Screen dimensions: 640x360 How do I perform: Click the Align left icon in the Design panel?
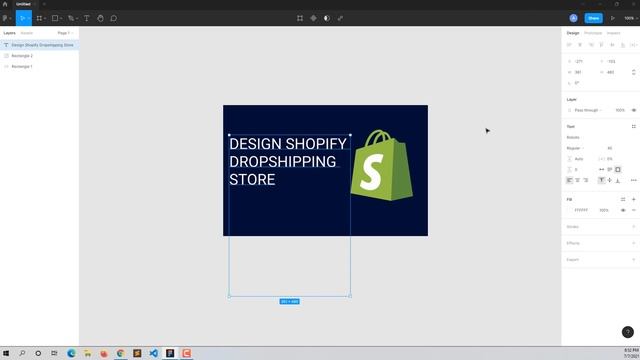[x=569, y=45]
